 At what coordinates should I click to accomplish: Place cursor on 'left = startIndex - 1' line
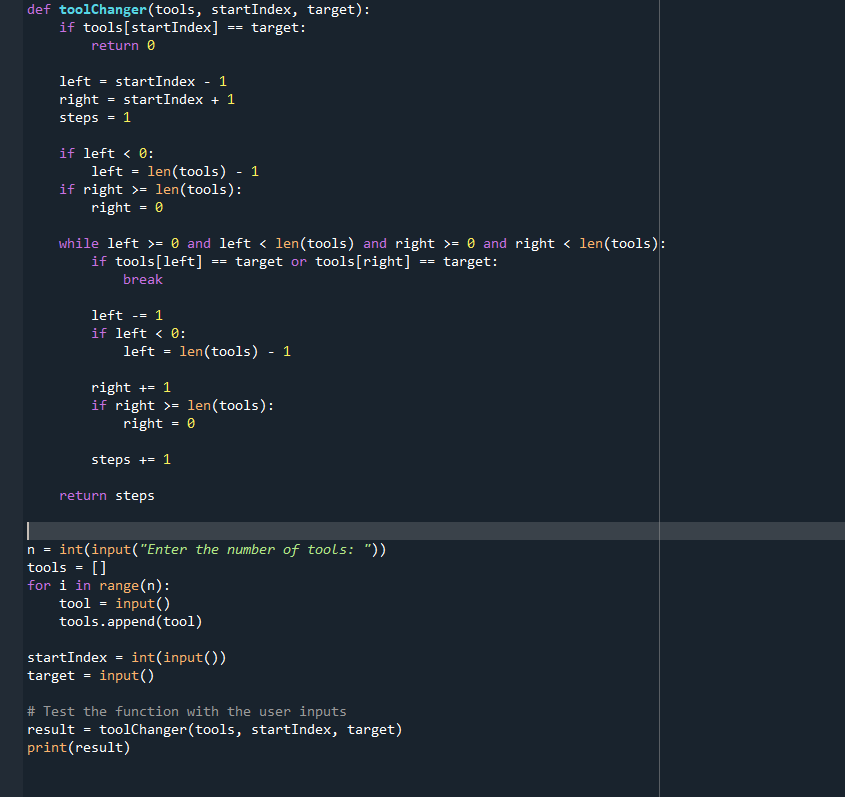click(x=143, y=82)
